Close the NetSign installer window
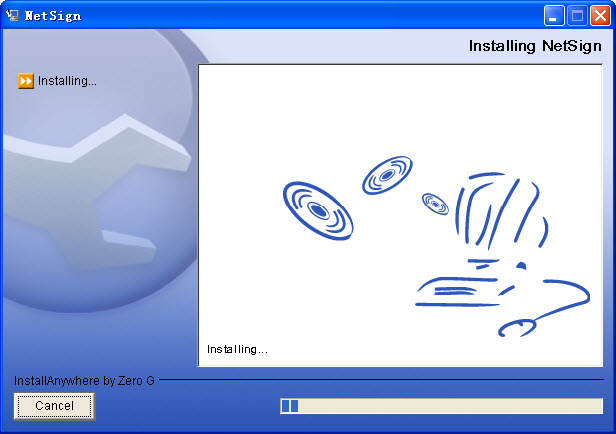 click(600, 16)
